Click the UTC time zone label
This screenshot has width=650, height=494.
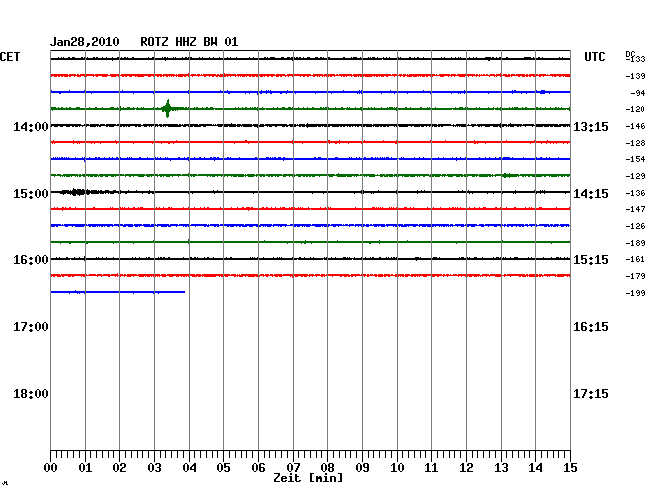click(594, 57)
